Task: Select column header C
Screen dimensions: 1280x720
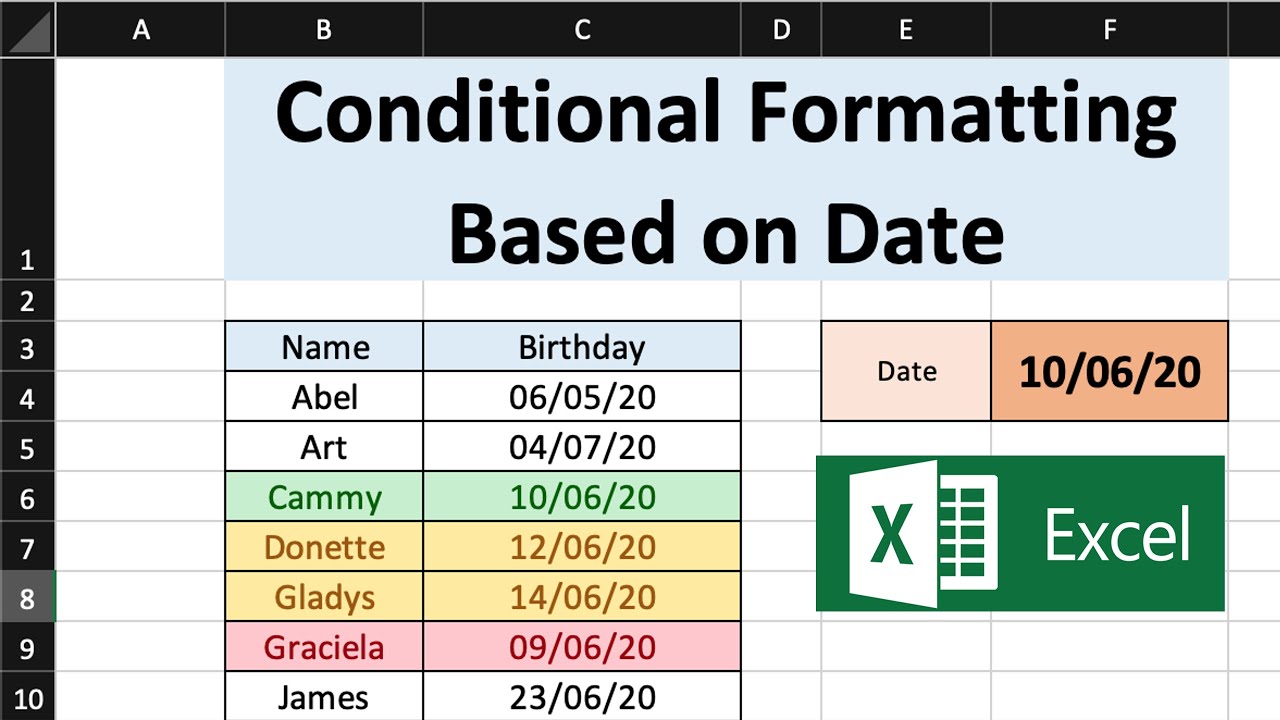Action: coord(581,29)
